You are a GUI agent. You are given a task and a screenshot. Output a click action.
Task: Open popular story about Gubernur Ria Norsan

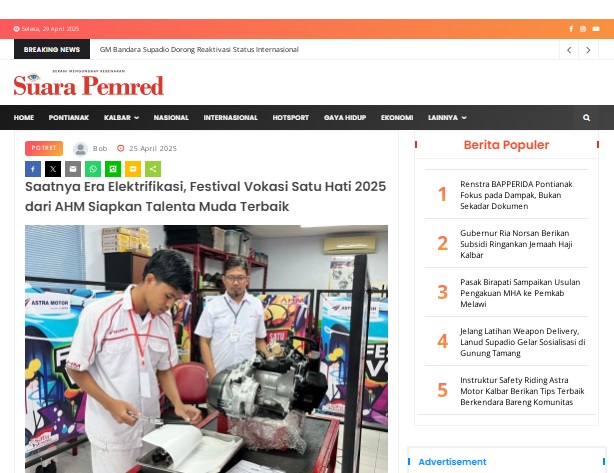[x=516, y=244]
